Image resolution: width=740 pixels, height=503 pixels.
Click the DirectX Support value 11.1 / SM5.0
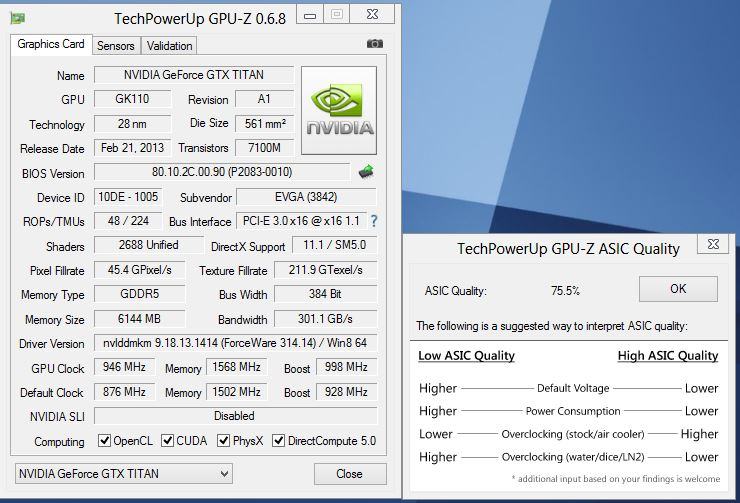(335, 245)
